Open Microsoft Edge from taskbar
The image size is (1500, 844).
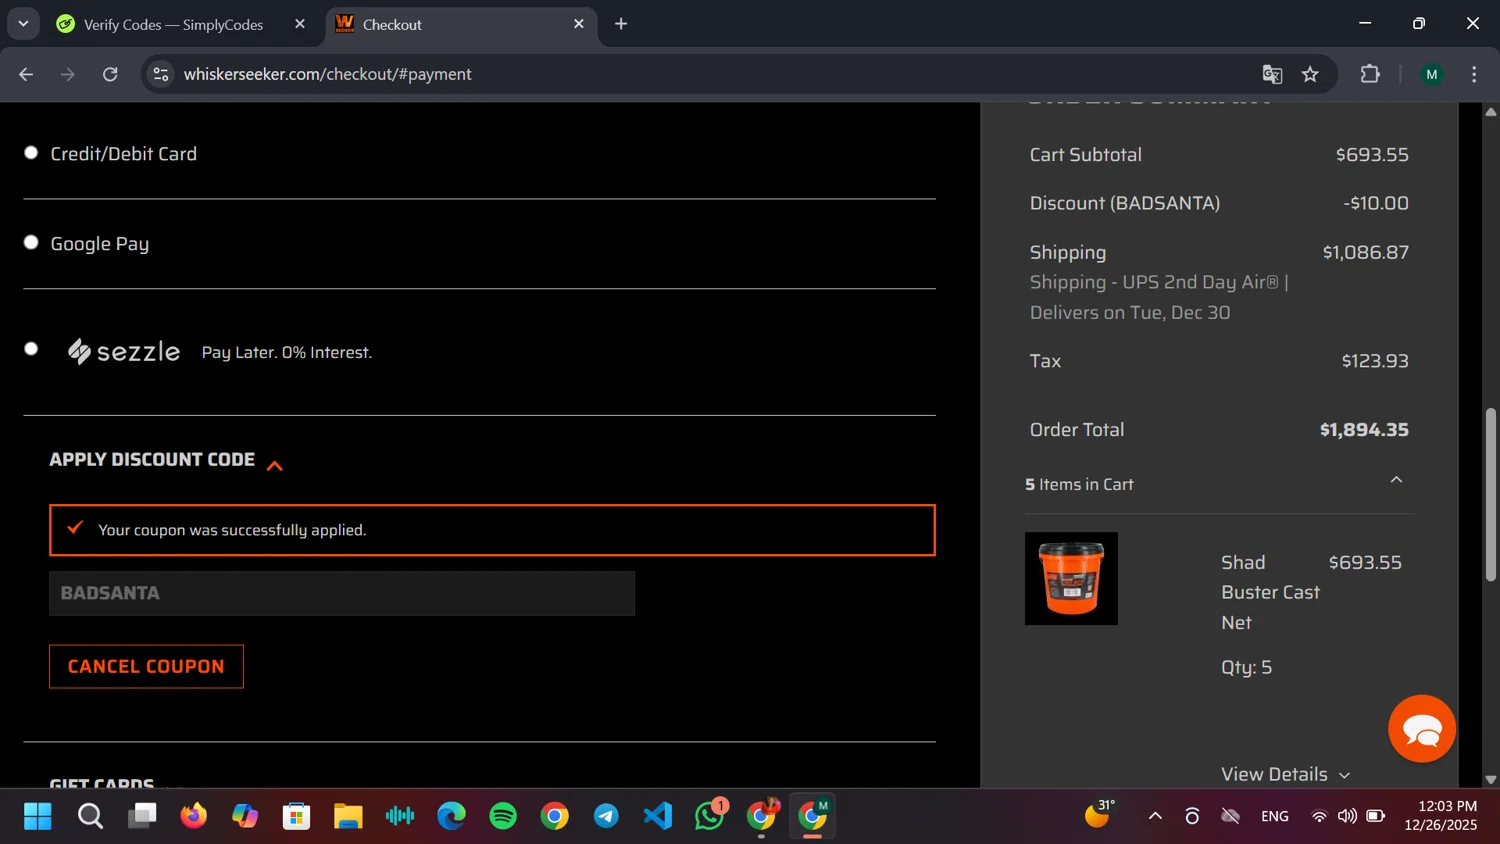pos(451,816)
